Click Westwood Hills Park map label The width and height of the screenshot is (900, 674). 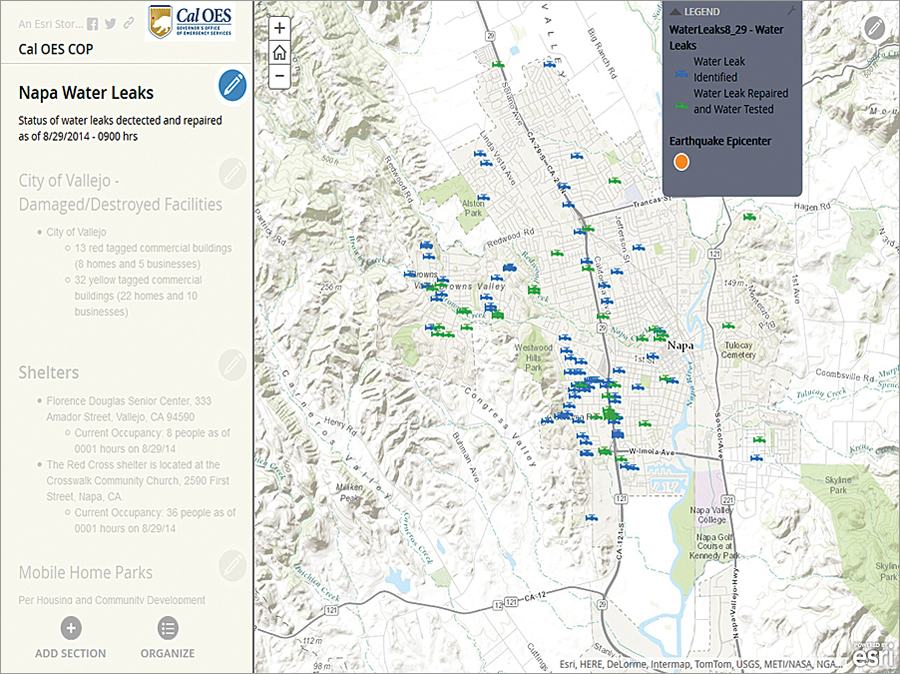tap(533, 358)
